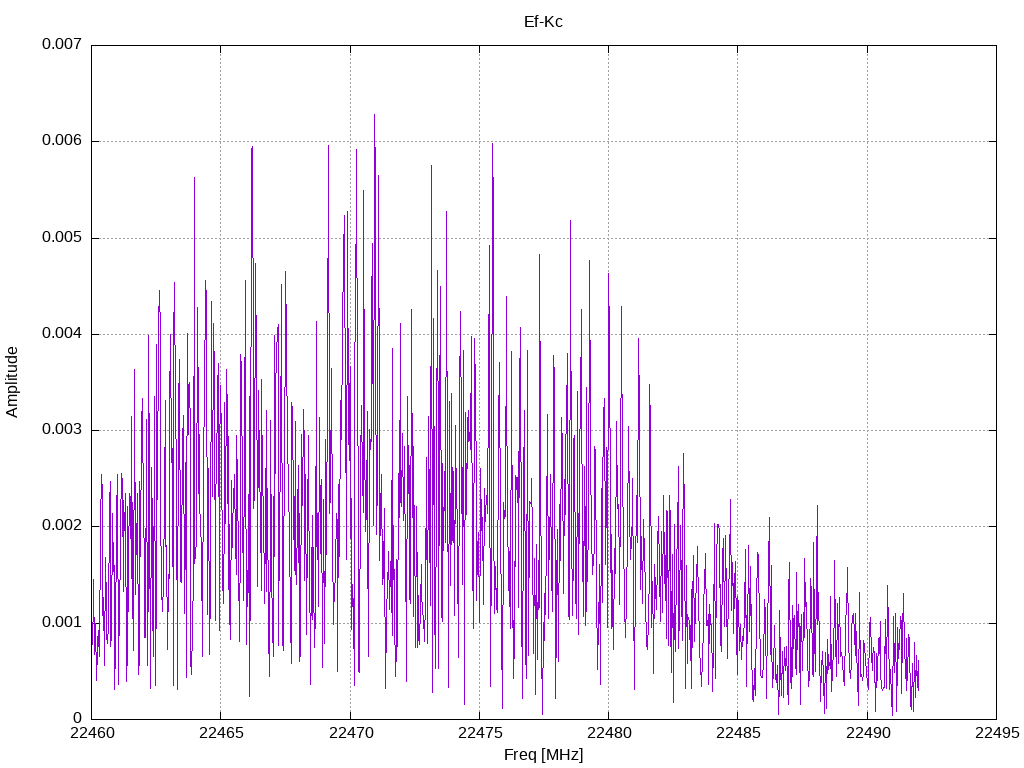1024x768 pixels.
Task: Click the x-axis tick label 22480
Action: tap(609, 733)
